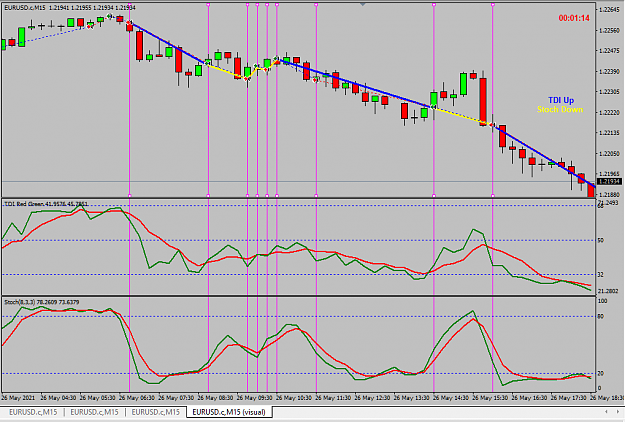Click price scale value 1.22475

pos(609,51)
